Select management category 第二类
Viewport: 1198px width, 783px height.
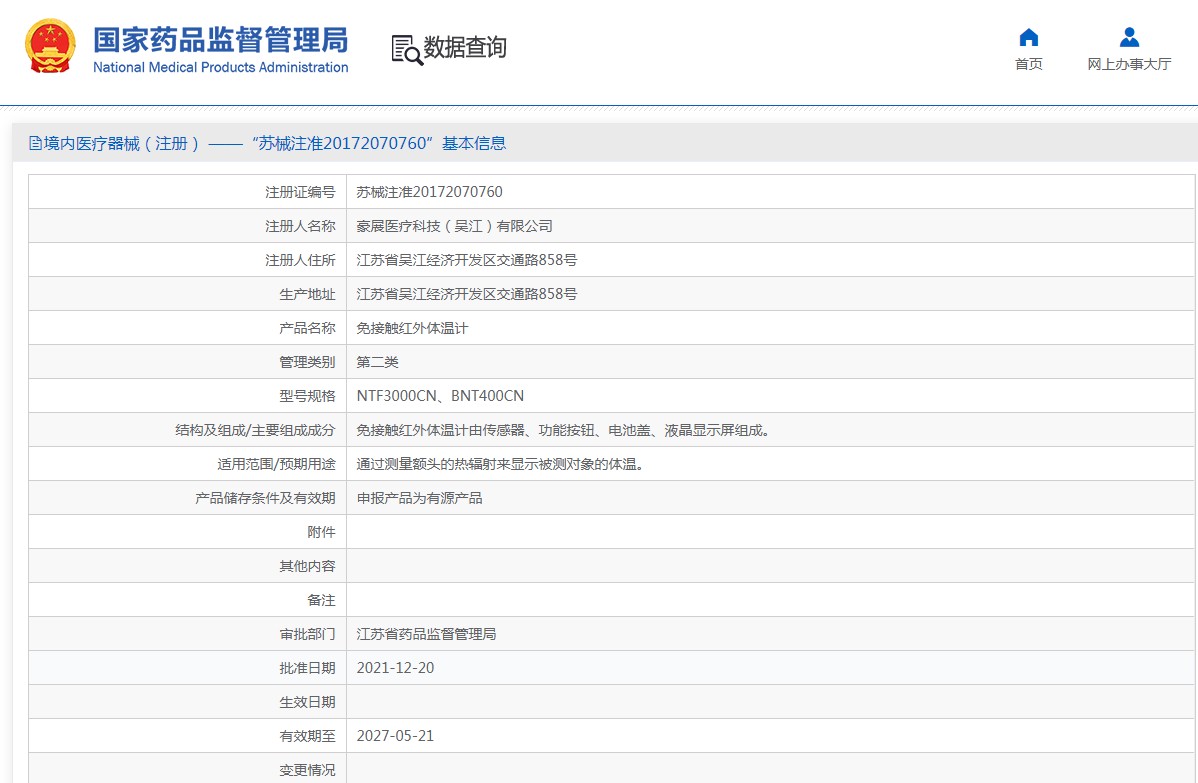(x=377, y=362)
